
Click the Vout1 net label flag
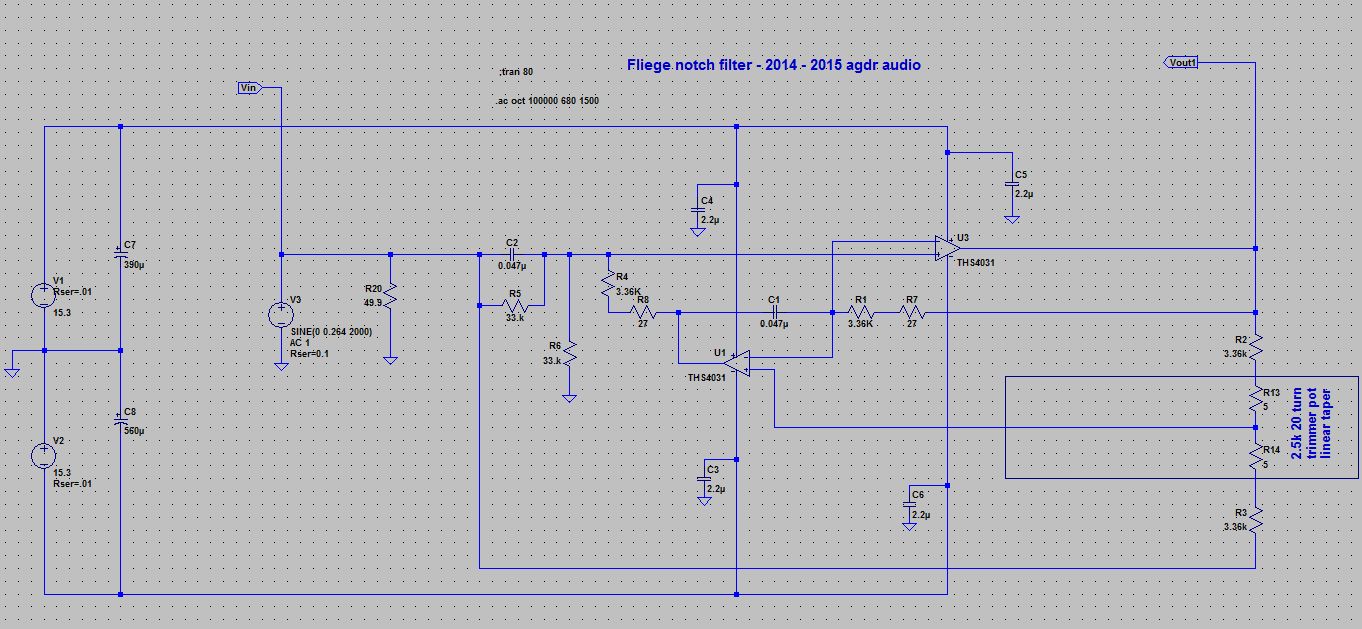pyautogui.click(x=1183, y=62)
